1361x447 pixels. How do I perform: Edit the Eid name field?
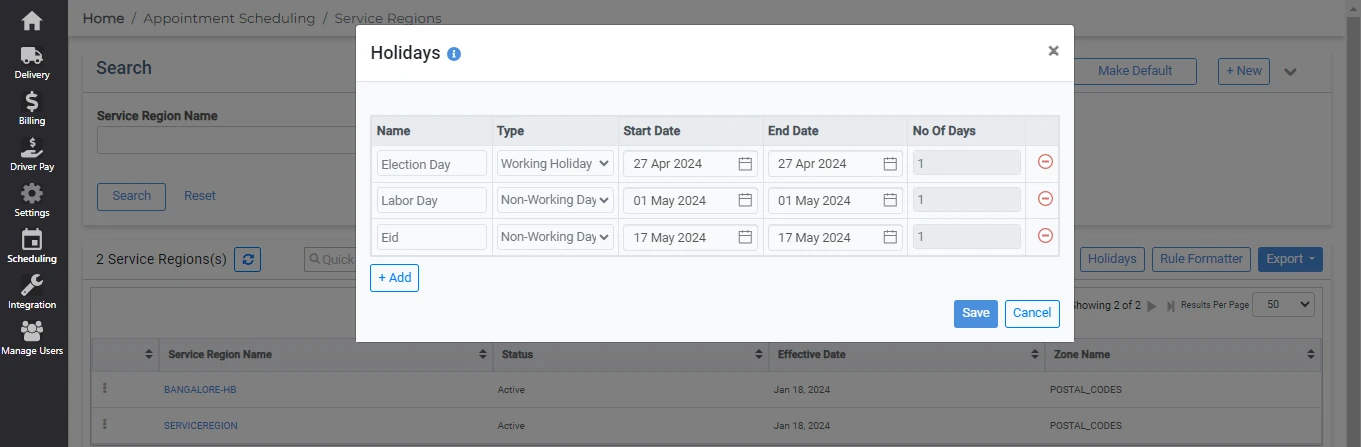(x=431, y=237)
